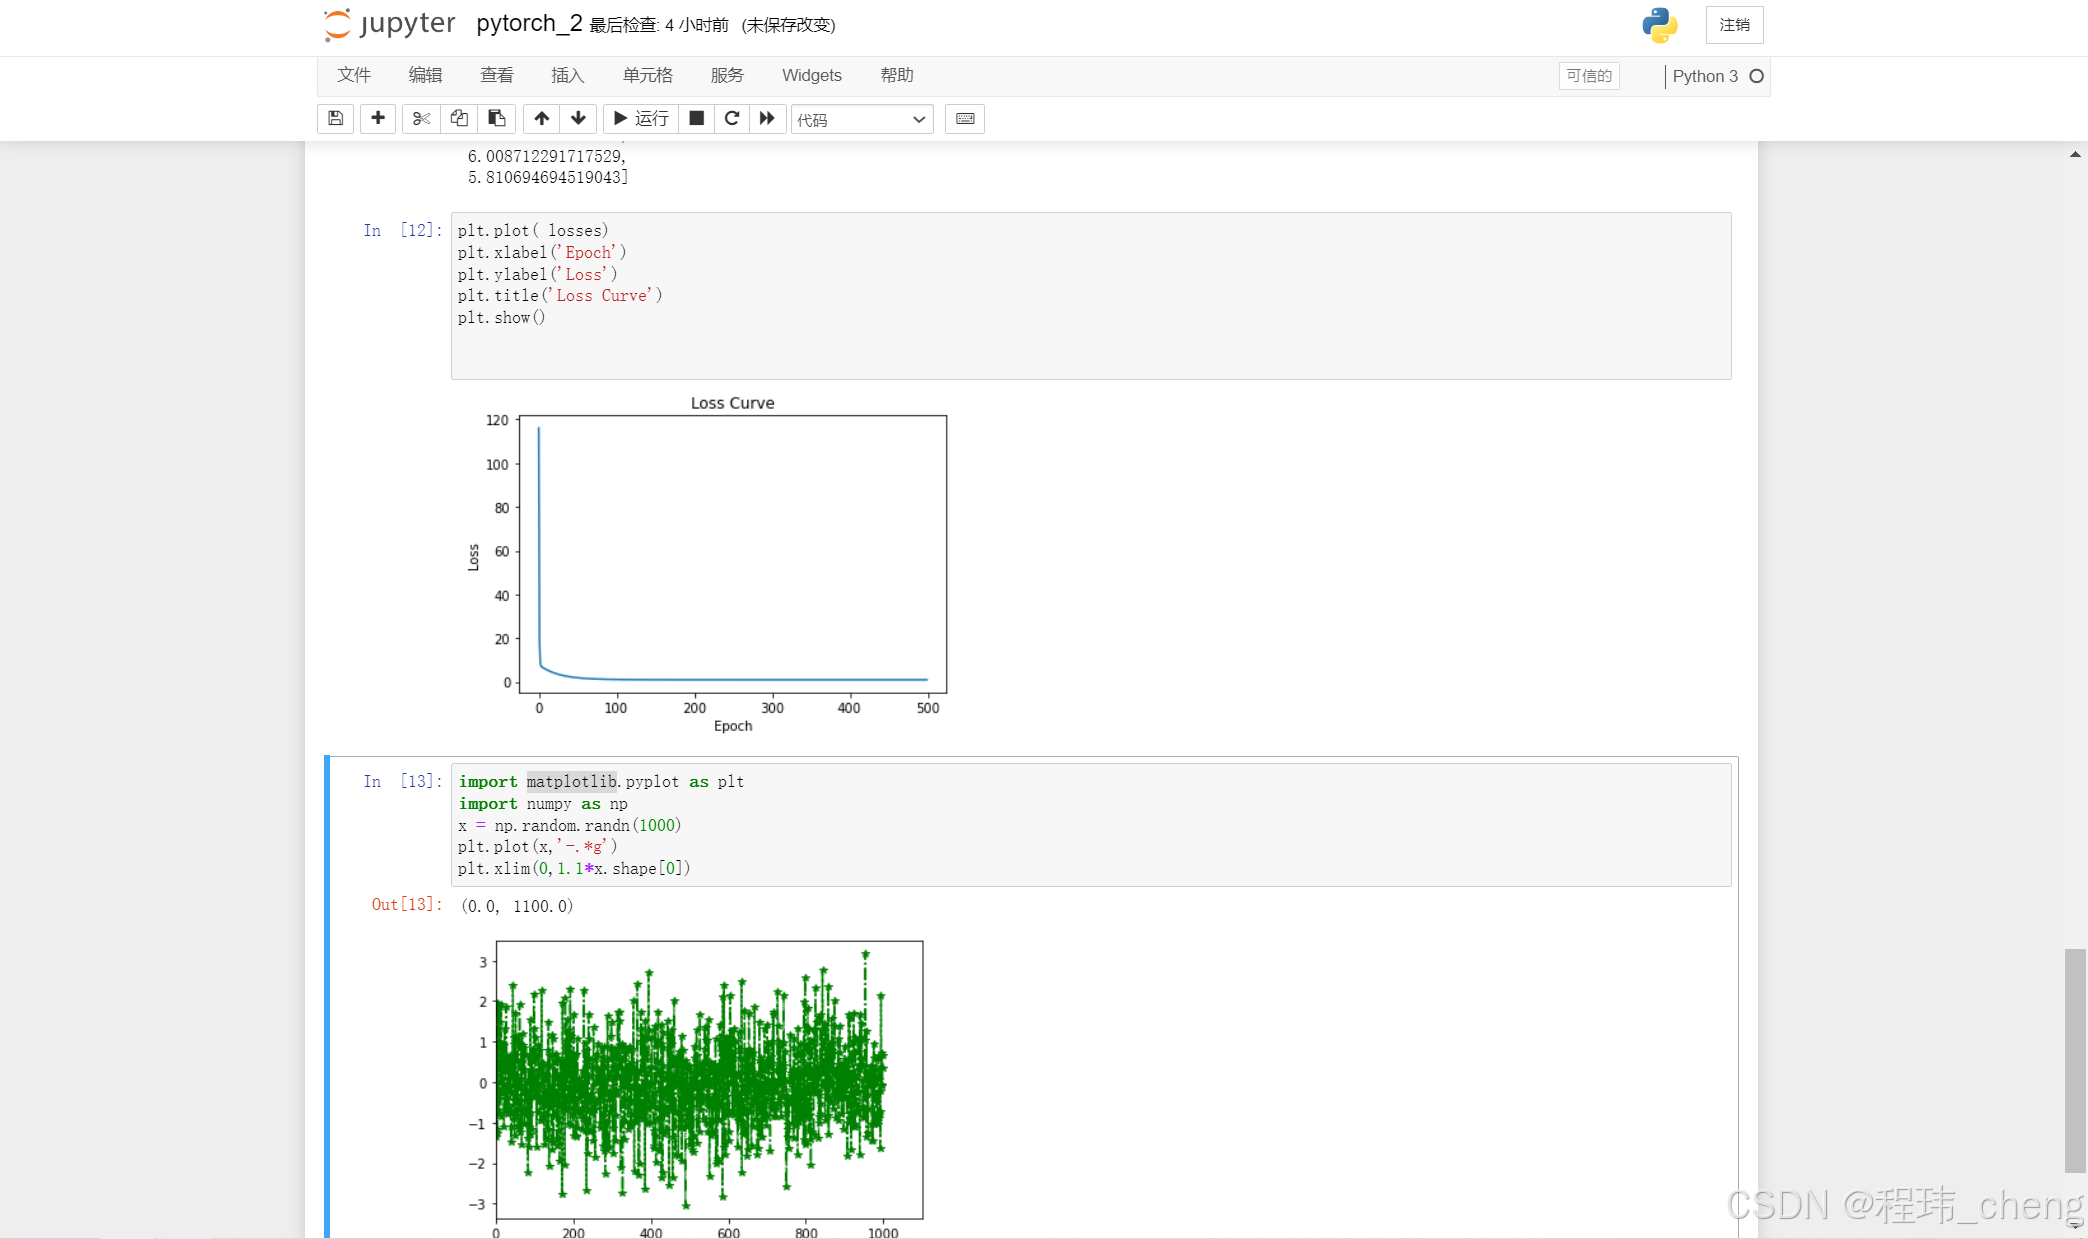Restart kernel and run all cells
2088x1239 pixels.
pyautogui.click(x=766, y=119)
